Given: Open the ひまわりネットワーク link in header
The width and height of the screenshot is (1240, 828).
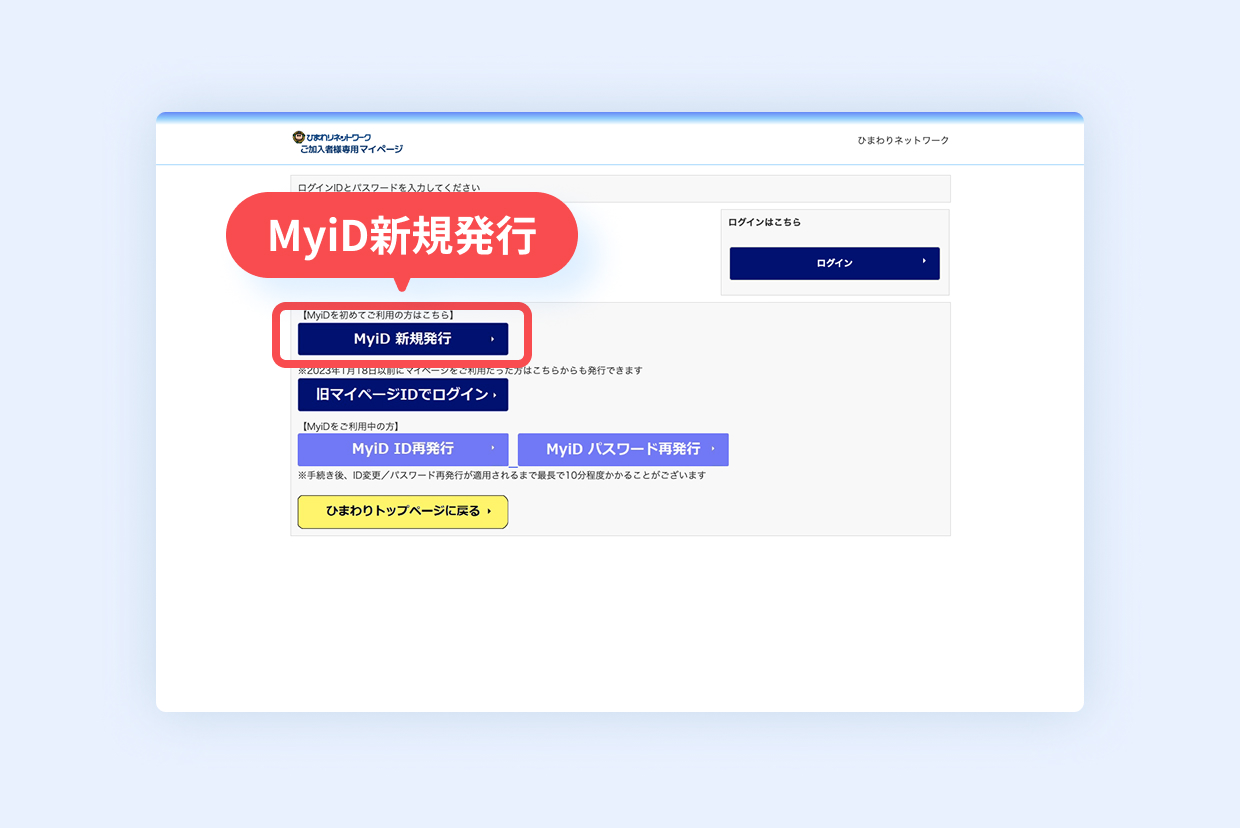Looking at the screenshot, I should coord(902,141).
